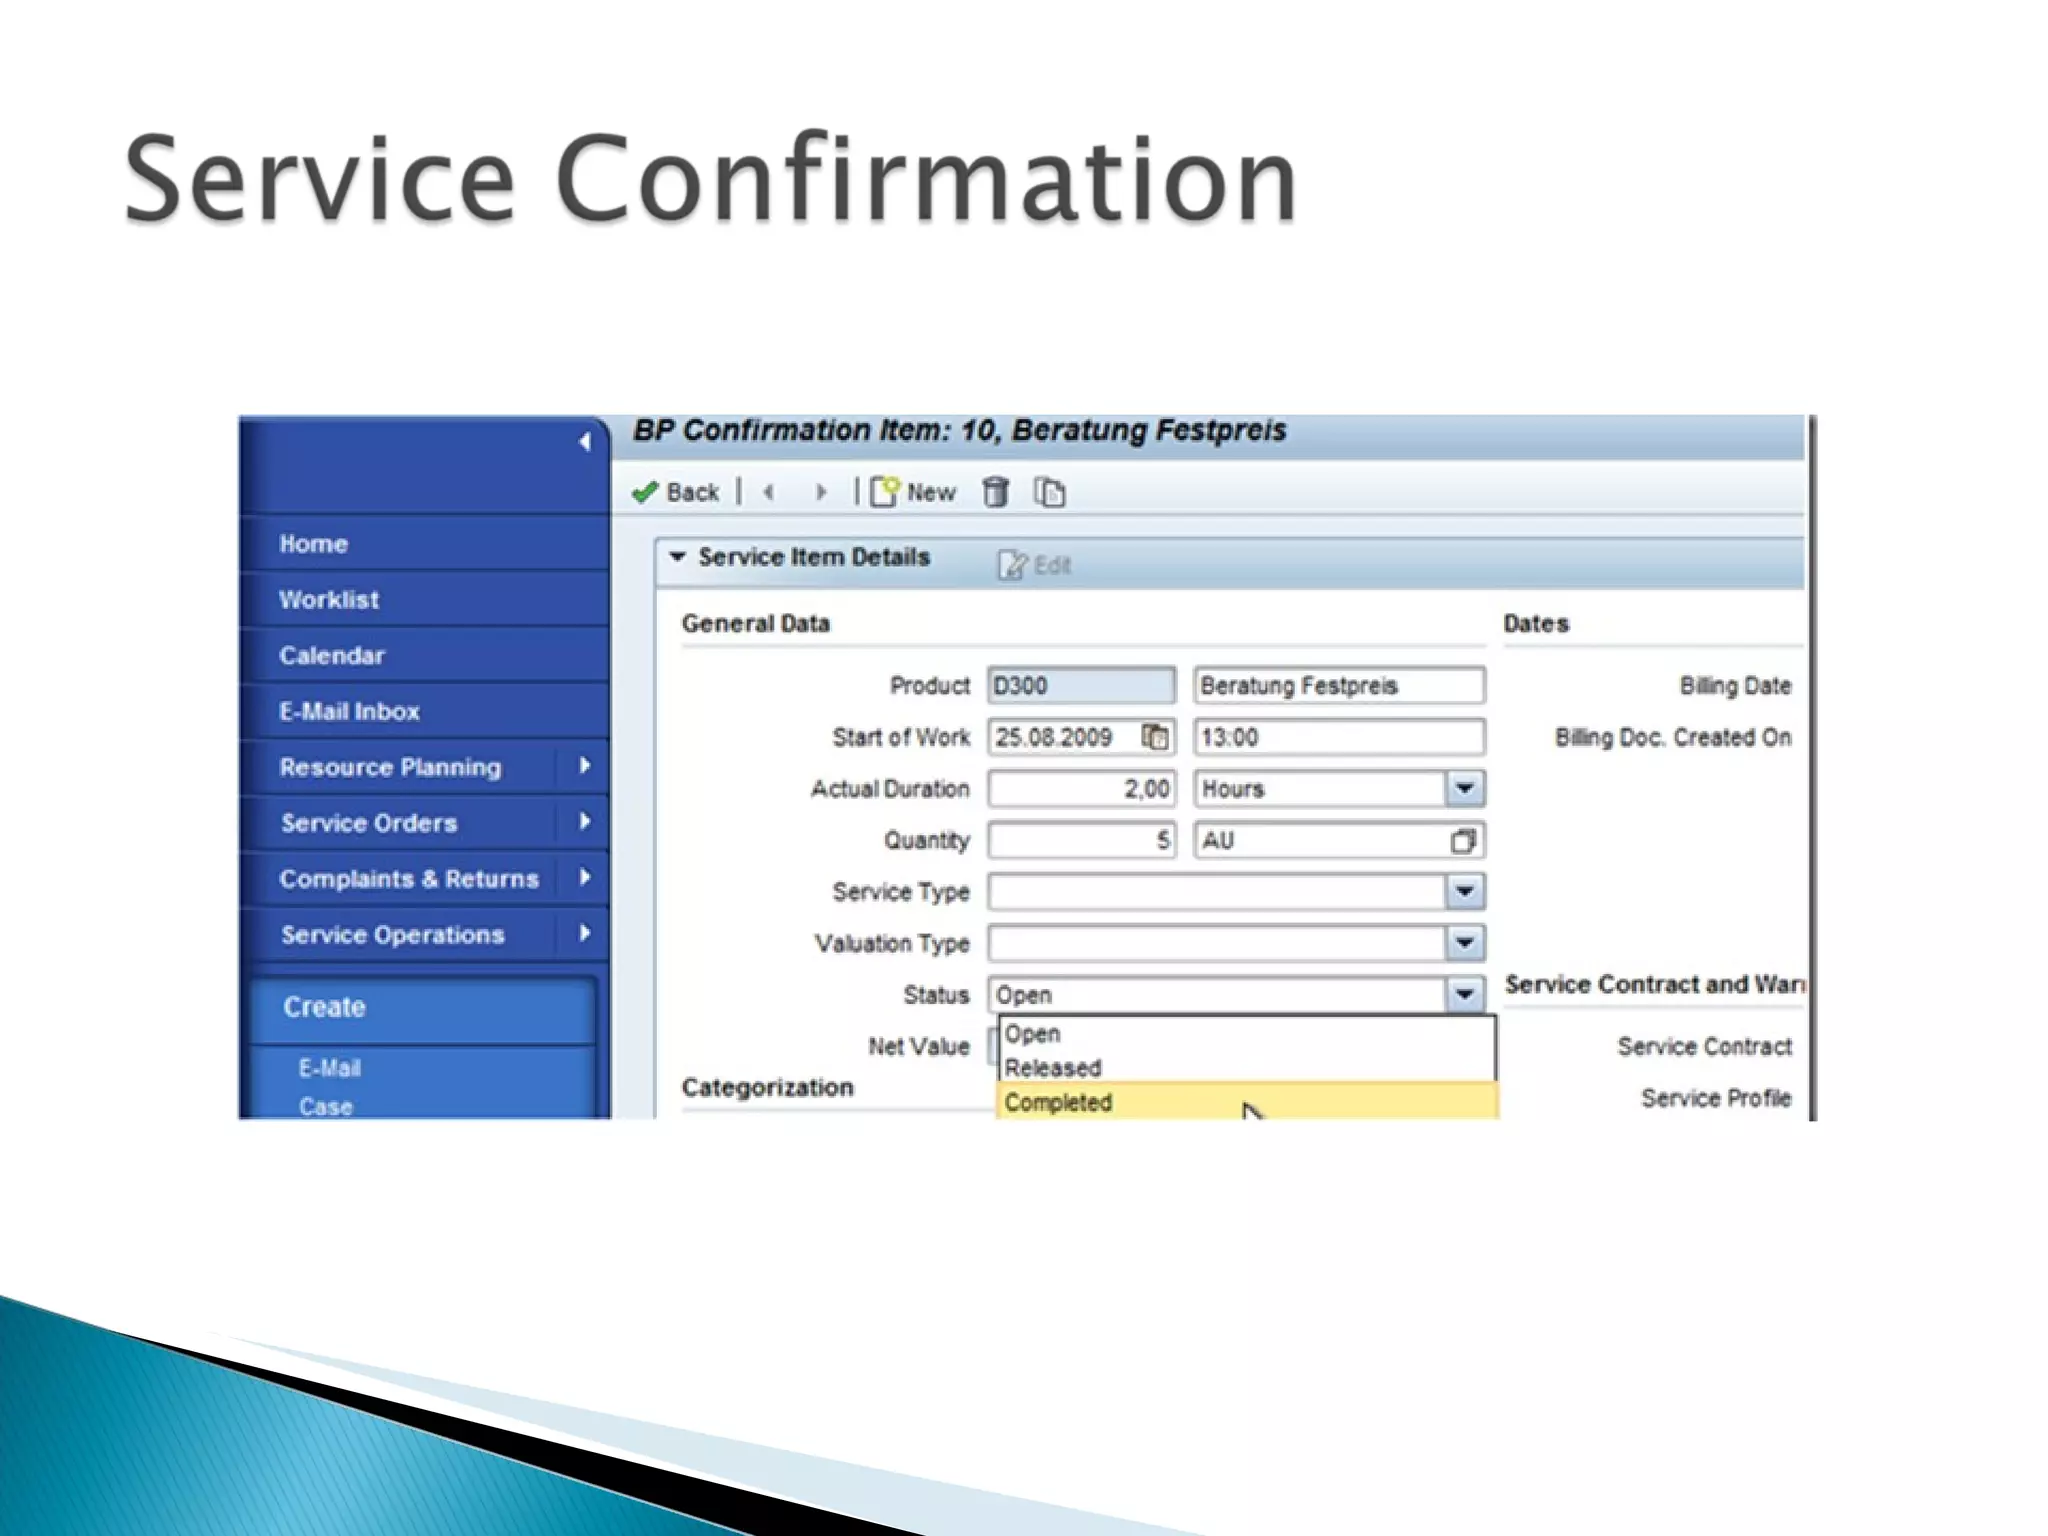The image size is (2048, 1536).
Task: Open the Calendar navigation entry
Action: (x=331, y=656)
